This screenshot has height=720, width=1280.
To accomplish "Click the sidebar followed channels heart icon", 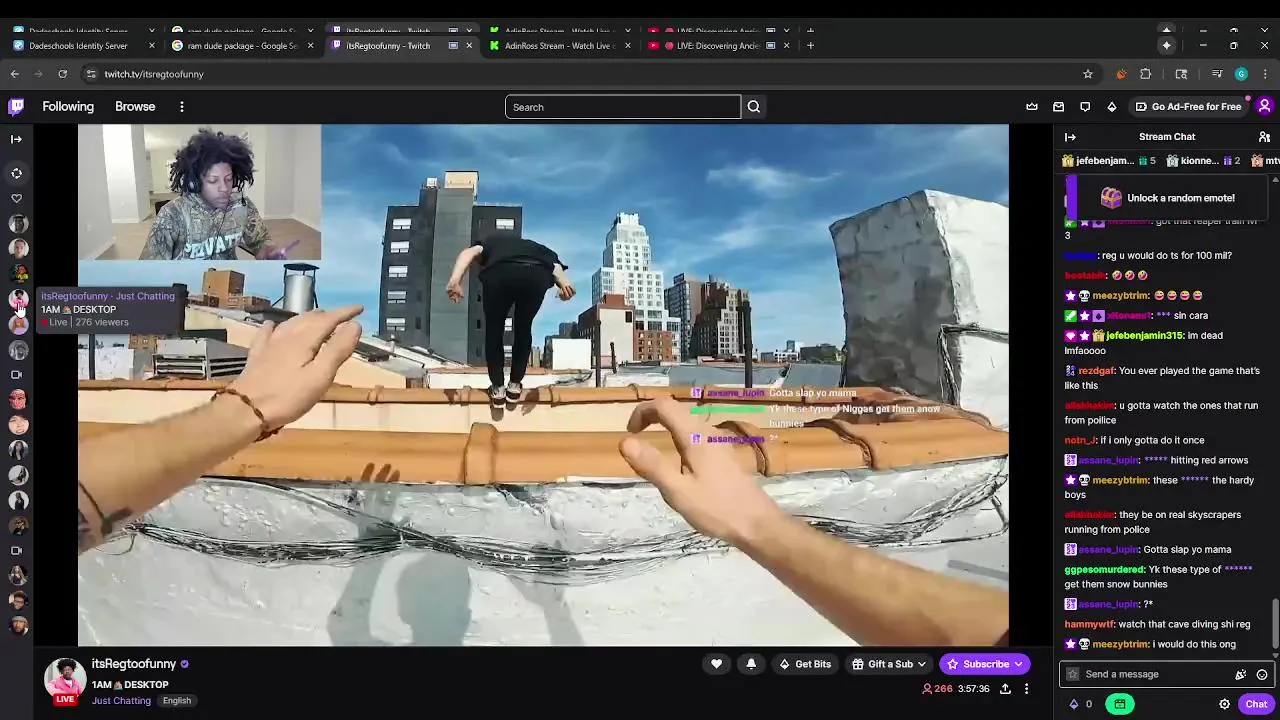I will pyautogui.click(x=16, y=198).
